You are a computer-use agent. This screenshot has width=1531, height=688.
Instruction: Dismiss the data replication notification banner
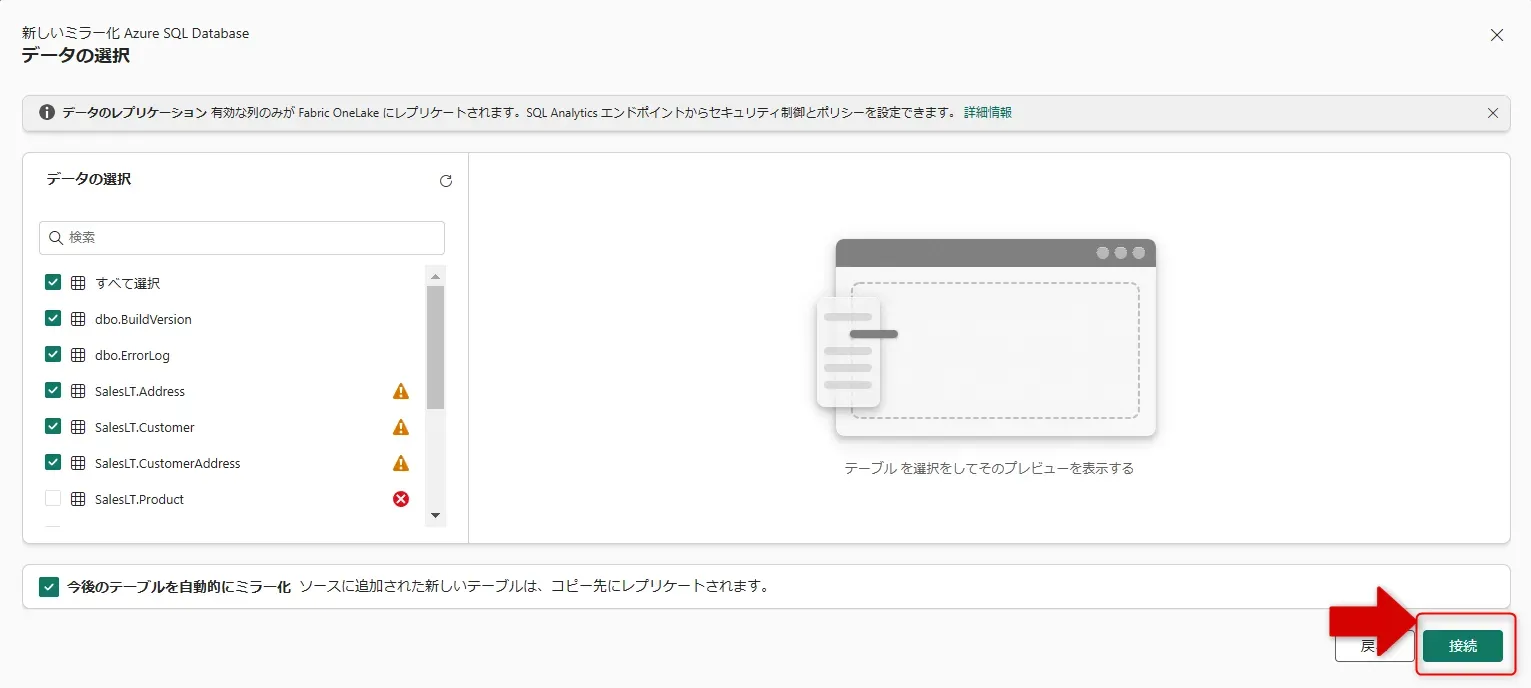1493,112
